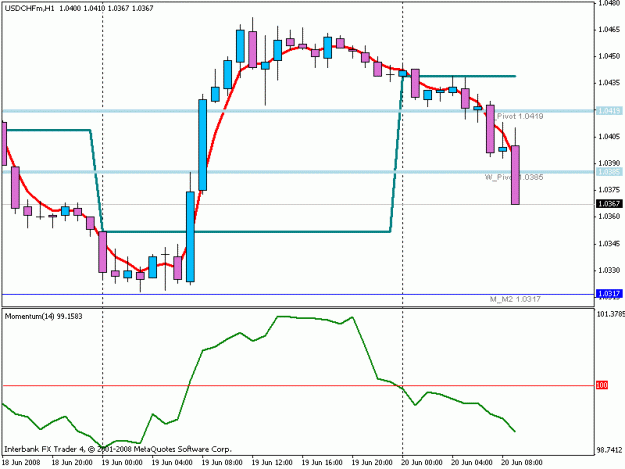625x469 pixels.
Task: Click the 1.0345 price axis value
Action: click(x=609, y=243)
